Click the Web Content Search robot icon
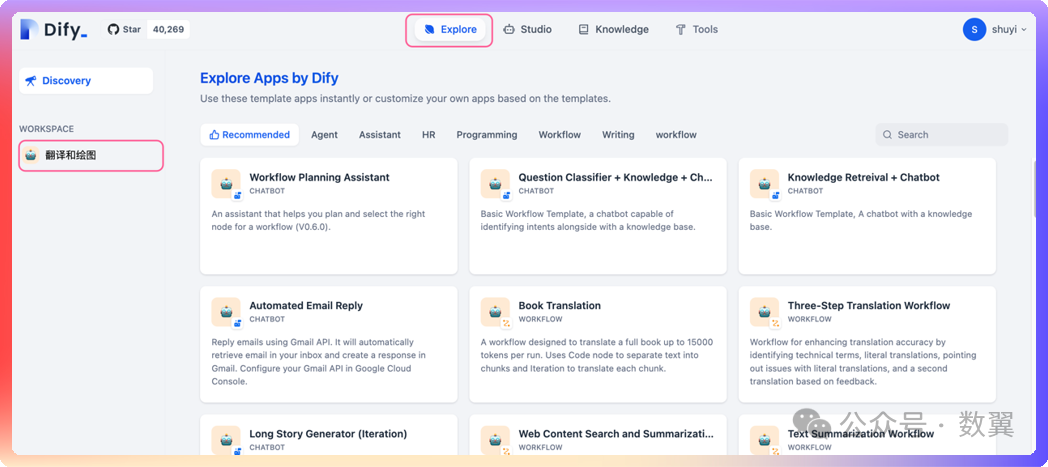Screen dimensions: 1048x467 pos(495,440)
